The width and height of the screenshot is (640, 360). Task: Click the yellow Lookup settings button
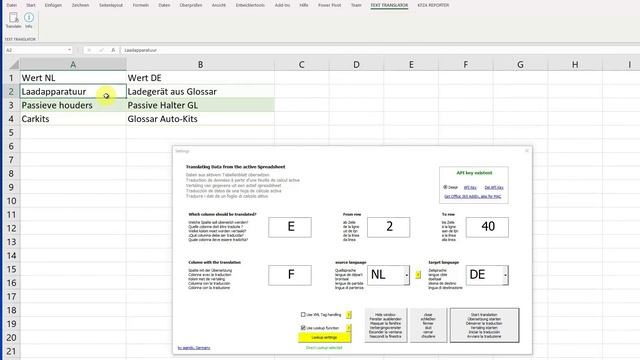point(324,338)
